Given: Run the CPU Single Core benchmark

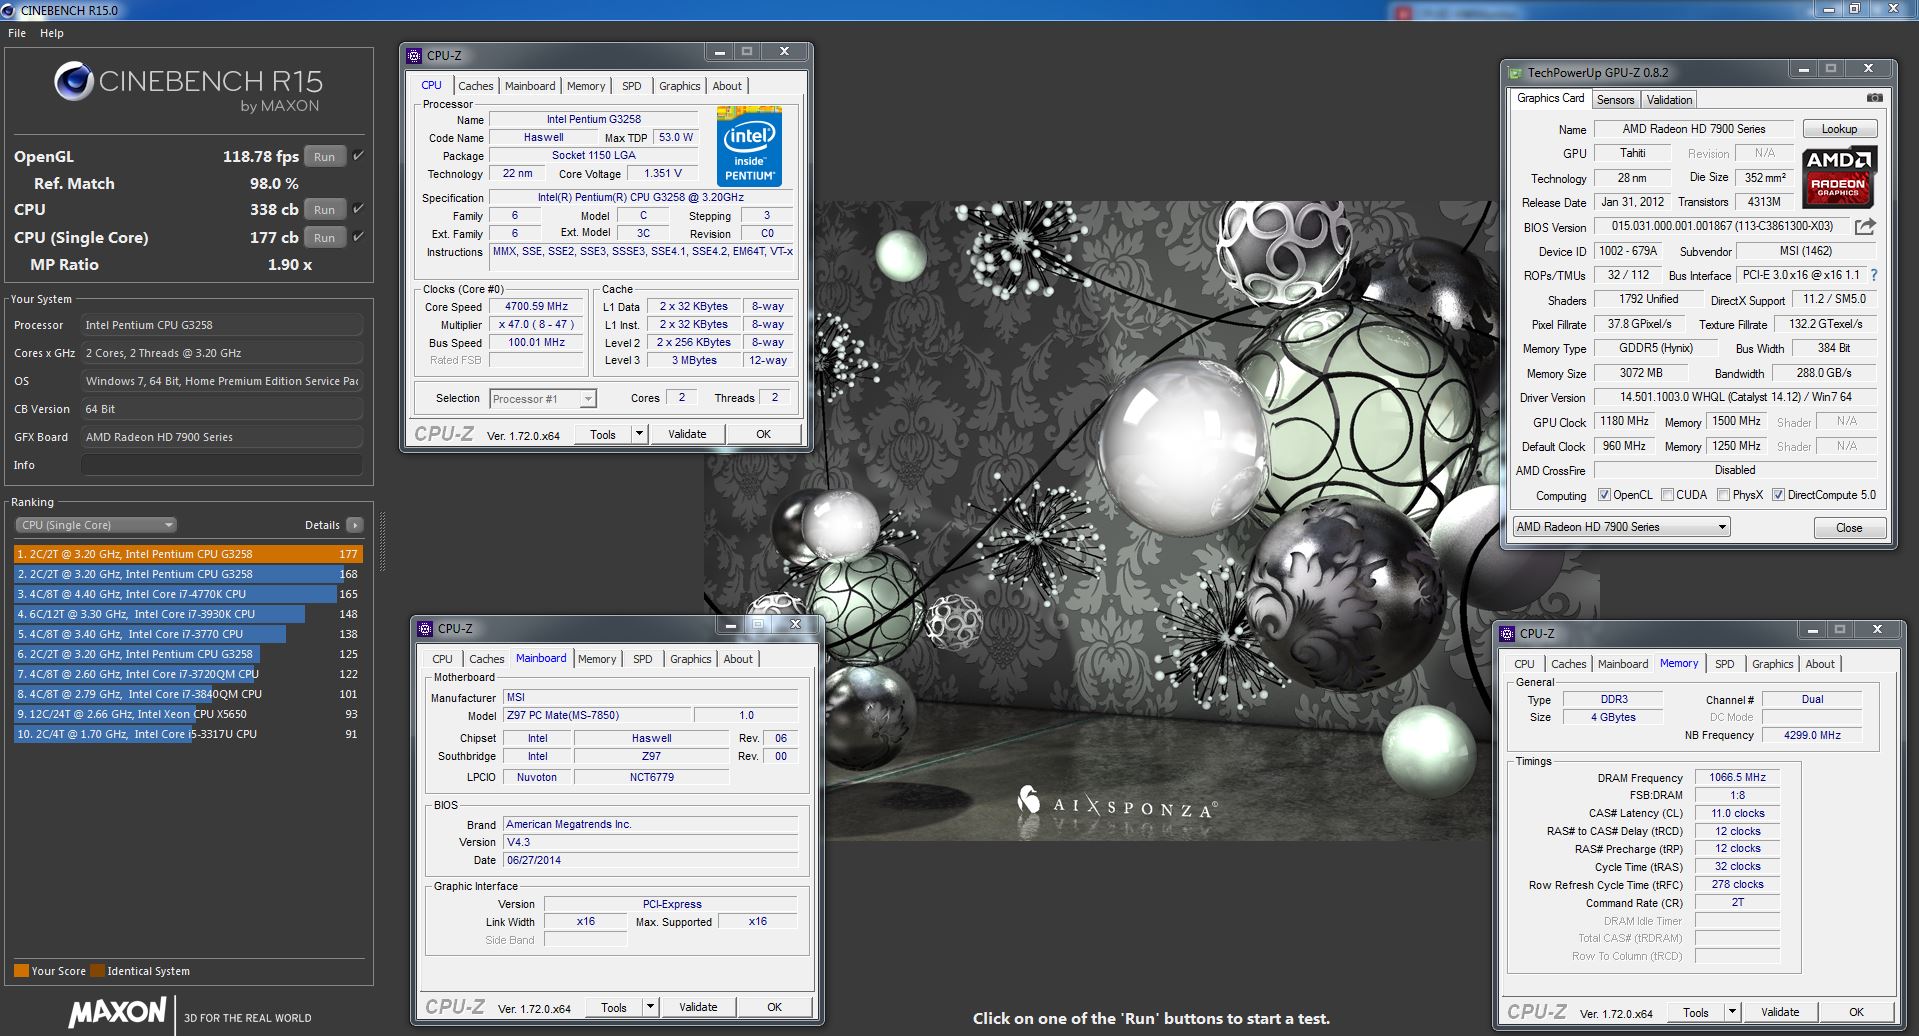Looking at the screenshot, I should (325, 238).
